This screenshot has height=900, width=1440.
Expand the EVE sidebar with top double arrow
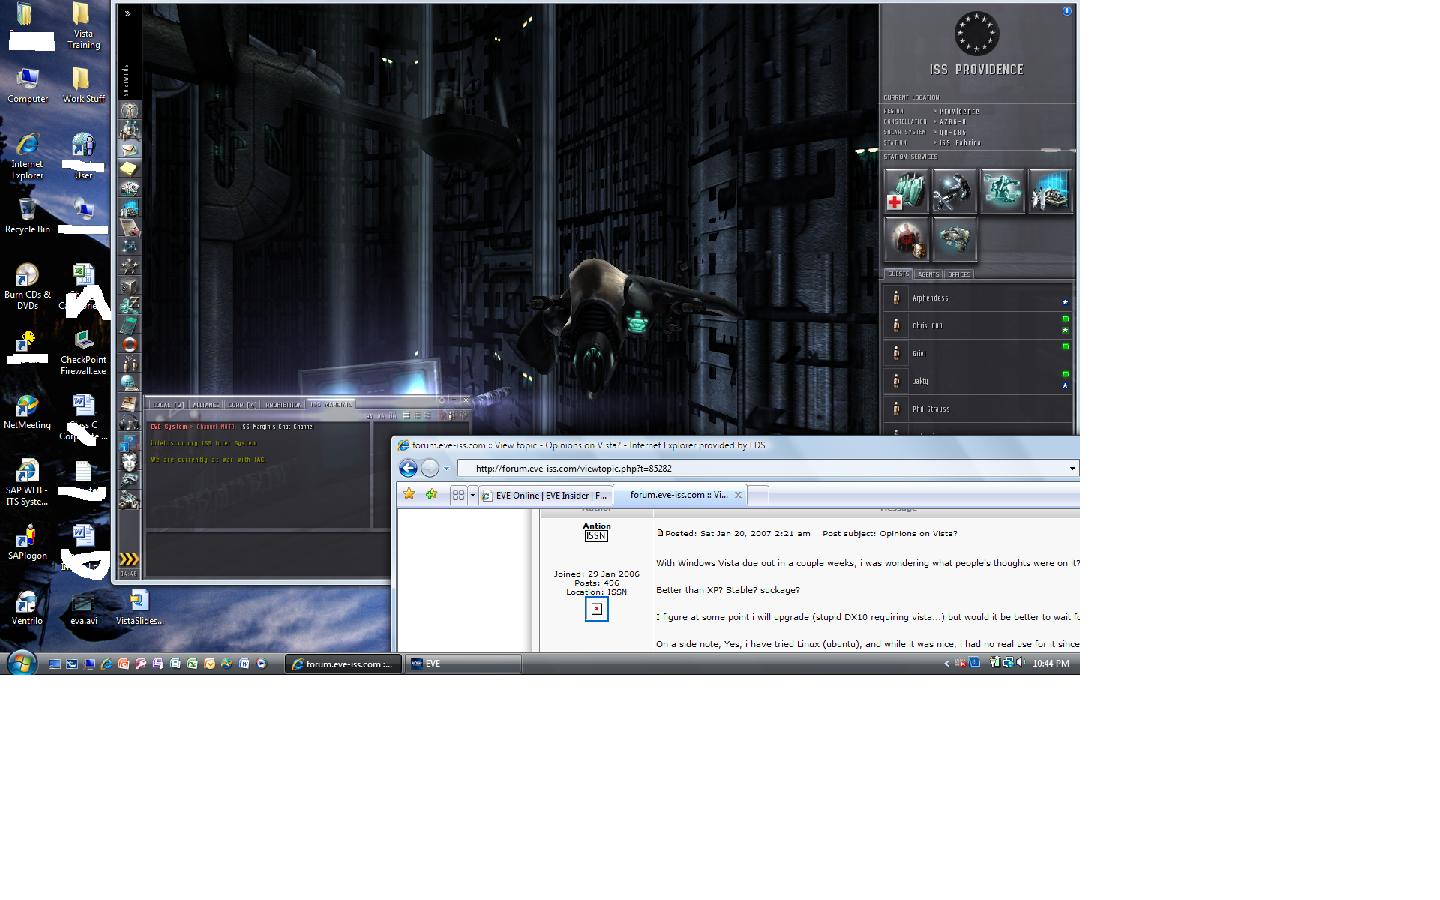tap(128, 14)
